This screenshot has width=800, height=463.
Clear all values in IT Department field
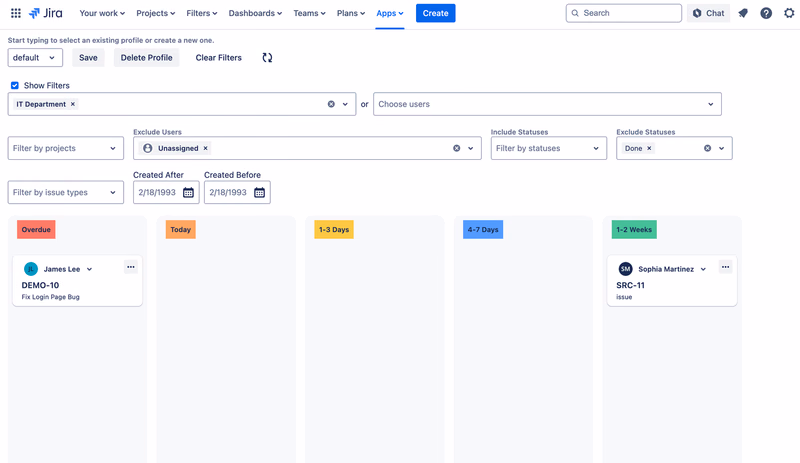[x=331, y=104]
